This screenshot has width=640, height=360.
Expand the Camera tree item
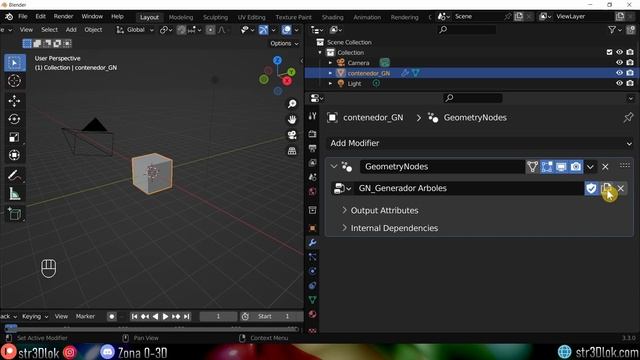point(330,63)
